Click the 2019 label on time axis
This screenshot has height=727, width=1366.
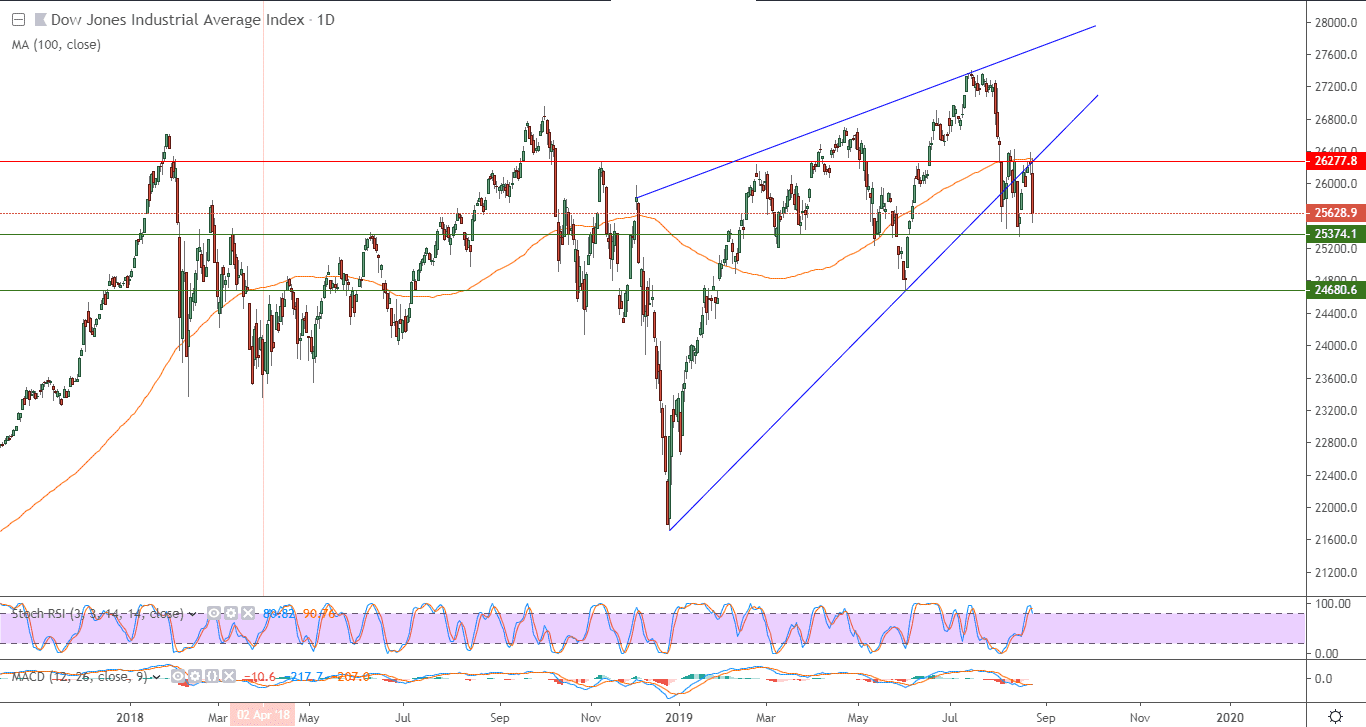(x=679, y=716)
